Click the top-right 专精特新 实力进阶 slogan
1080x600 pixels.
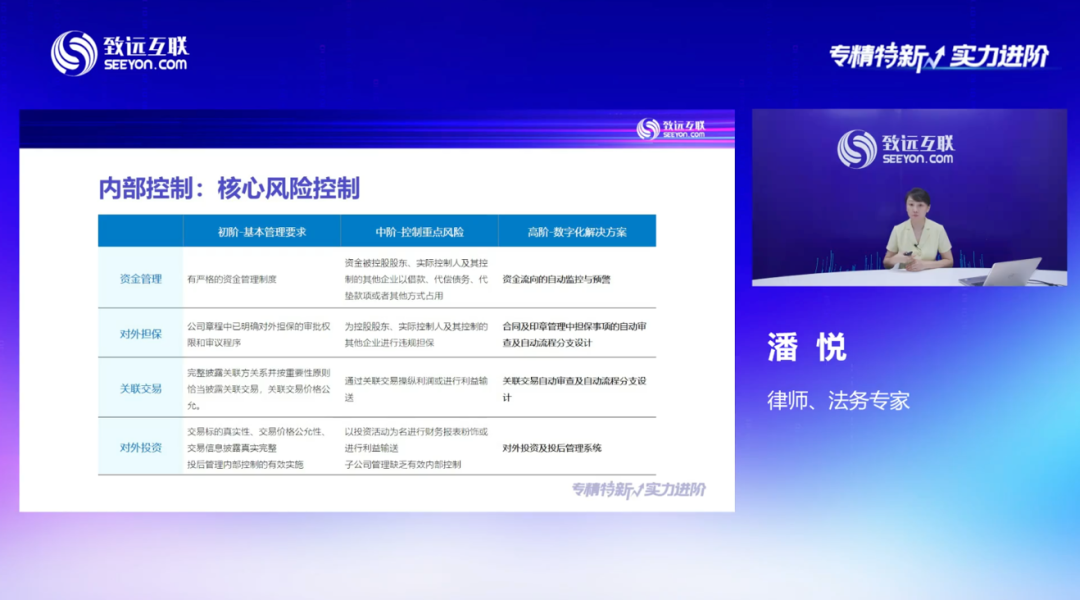tap(938, 57)
